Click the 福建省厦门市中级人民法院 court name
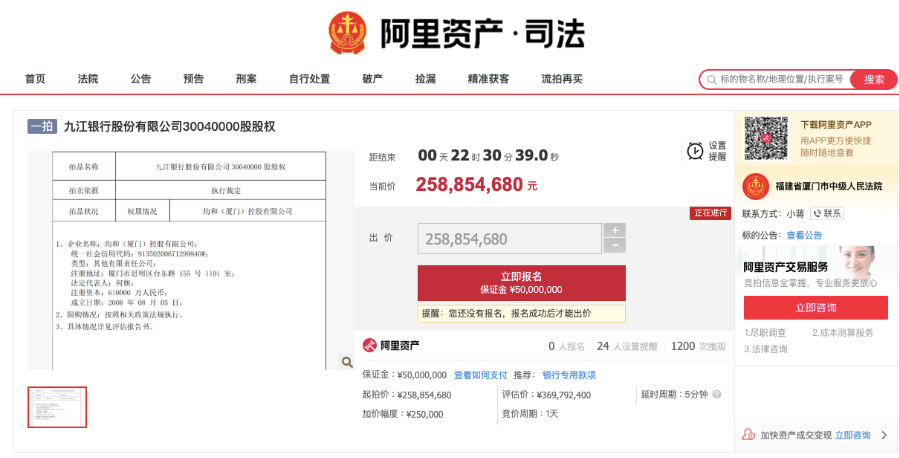899x458 pixels. pos(828,186)
